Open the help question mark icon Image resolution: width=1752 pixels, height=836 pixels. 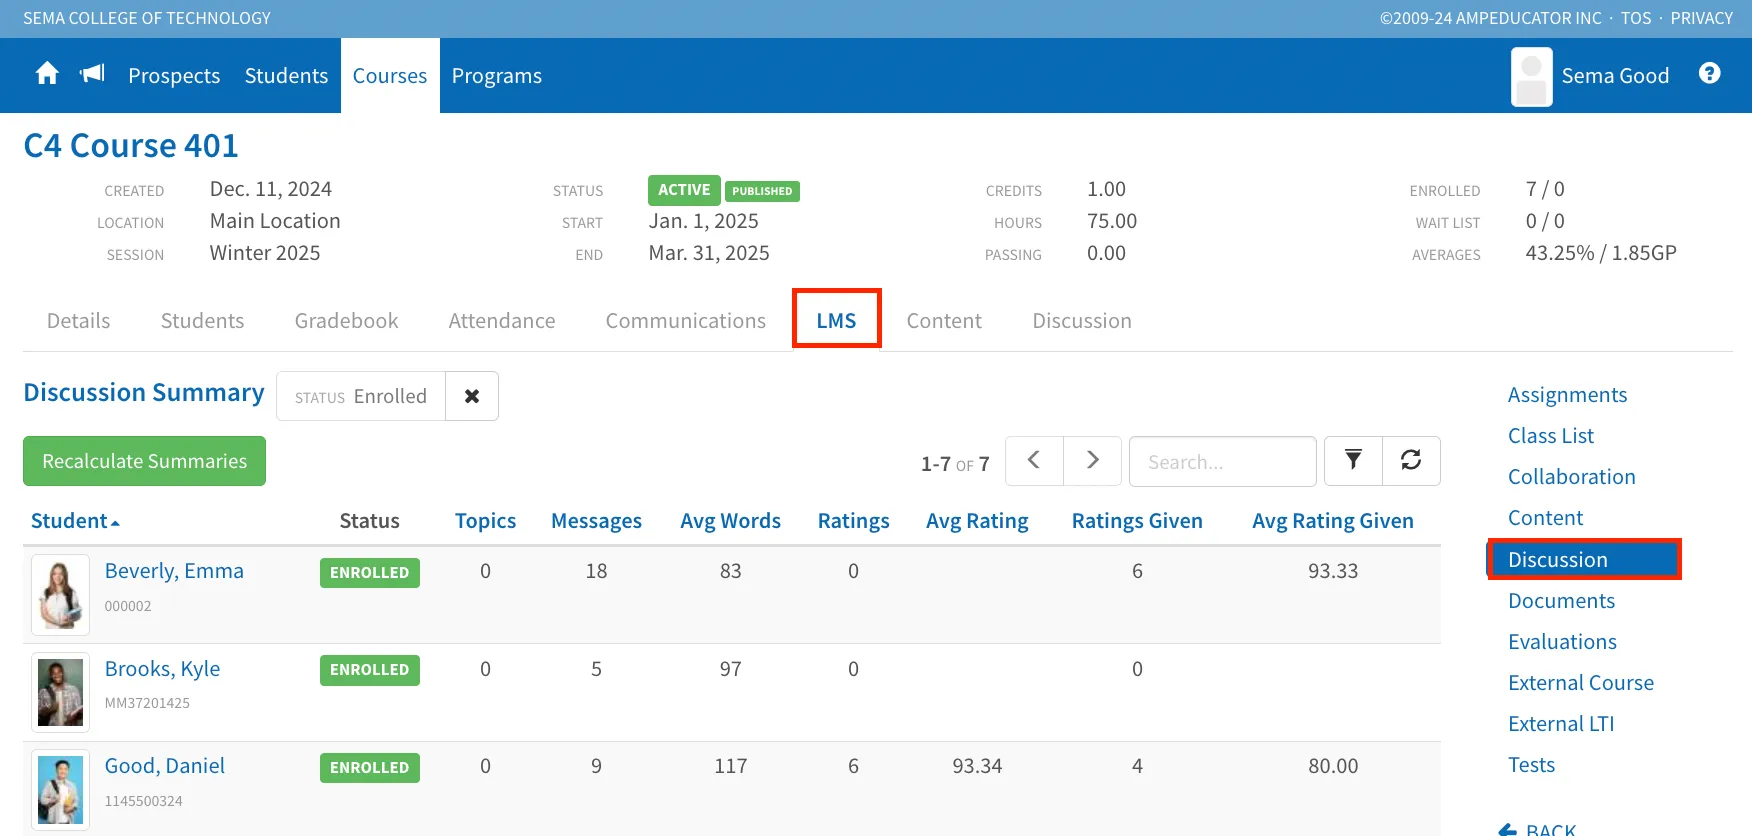(x=1710, y=73)
